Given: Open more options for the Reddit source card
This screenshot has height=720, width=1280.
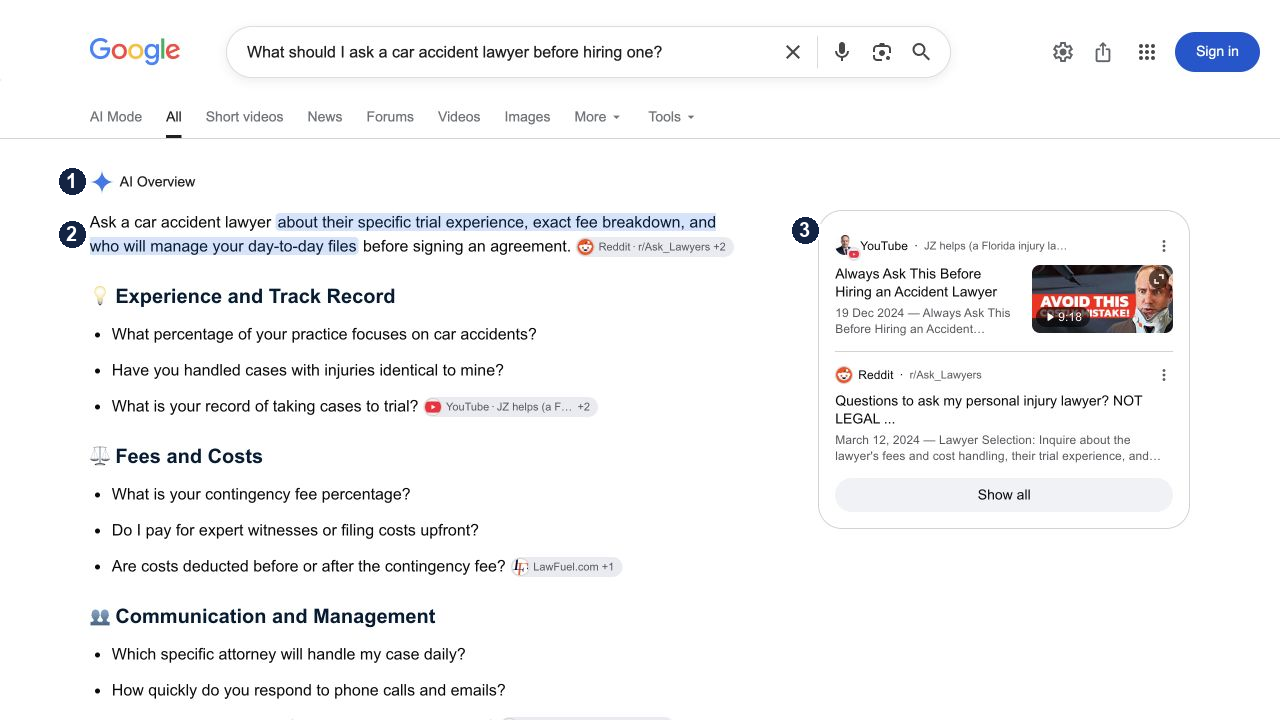Looking at the screenshot, I should pyautogui.click(x=1164, y=375).
